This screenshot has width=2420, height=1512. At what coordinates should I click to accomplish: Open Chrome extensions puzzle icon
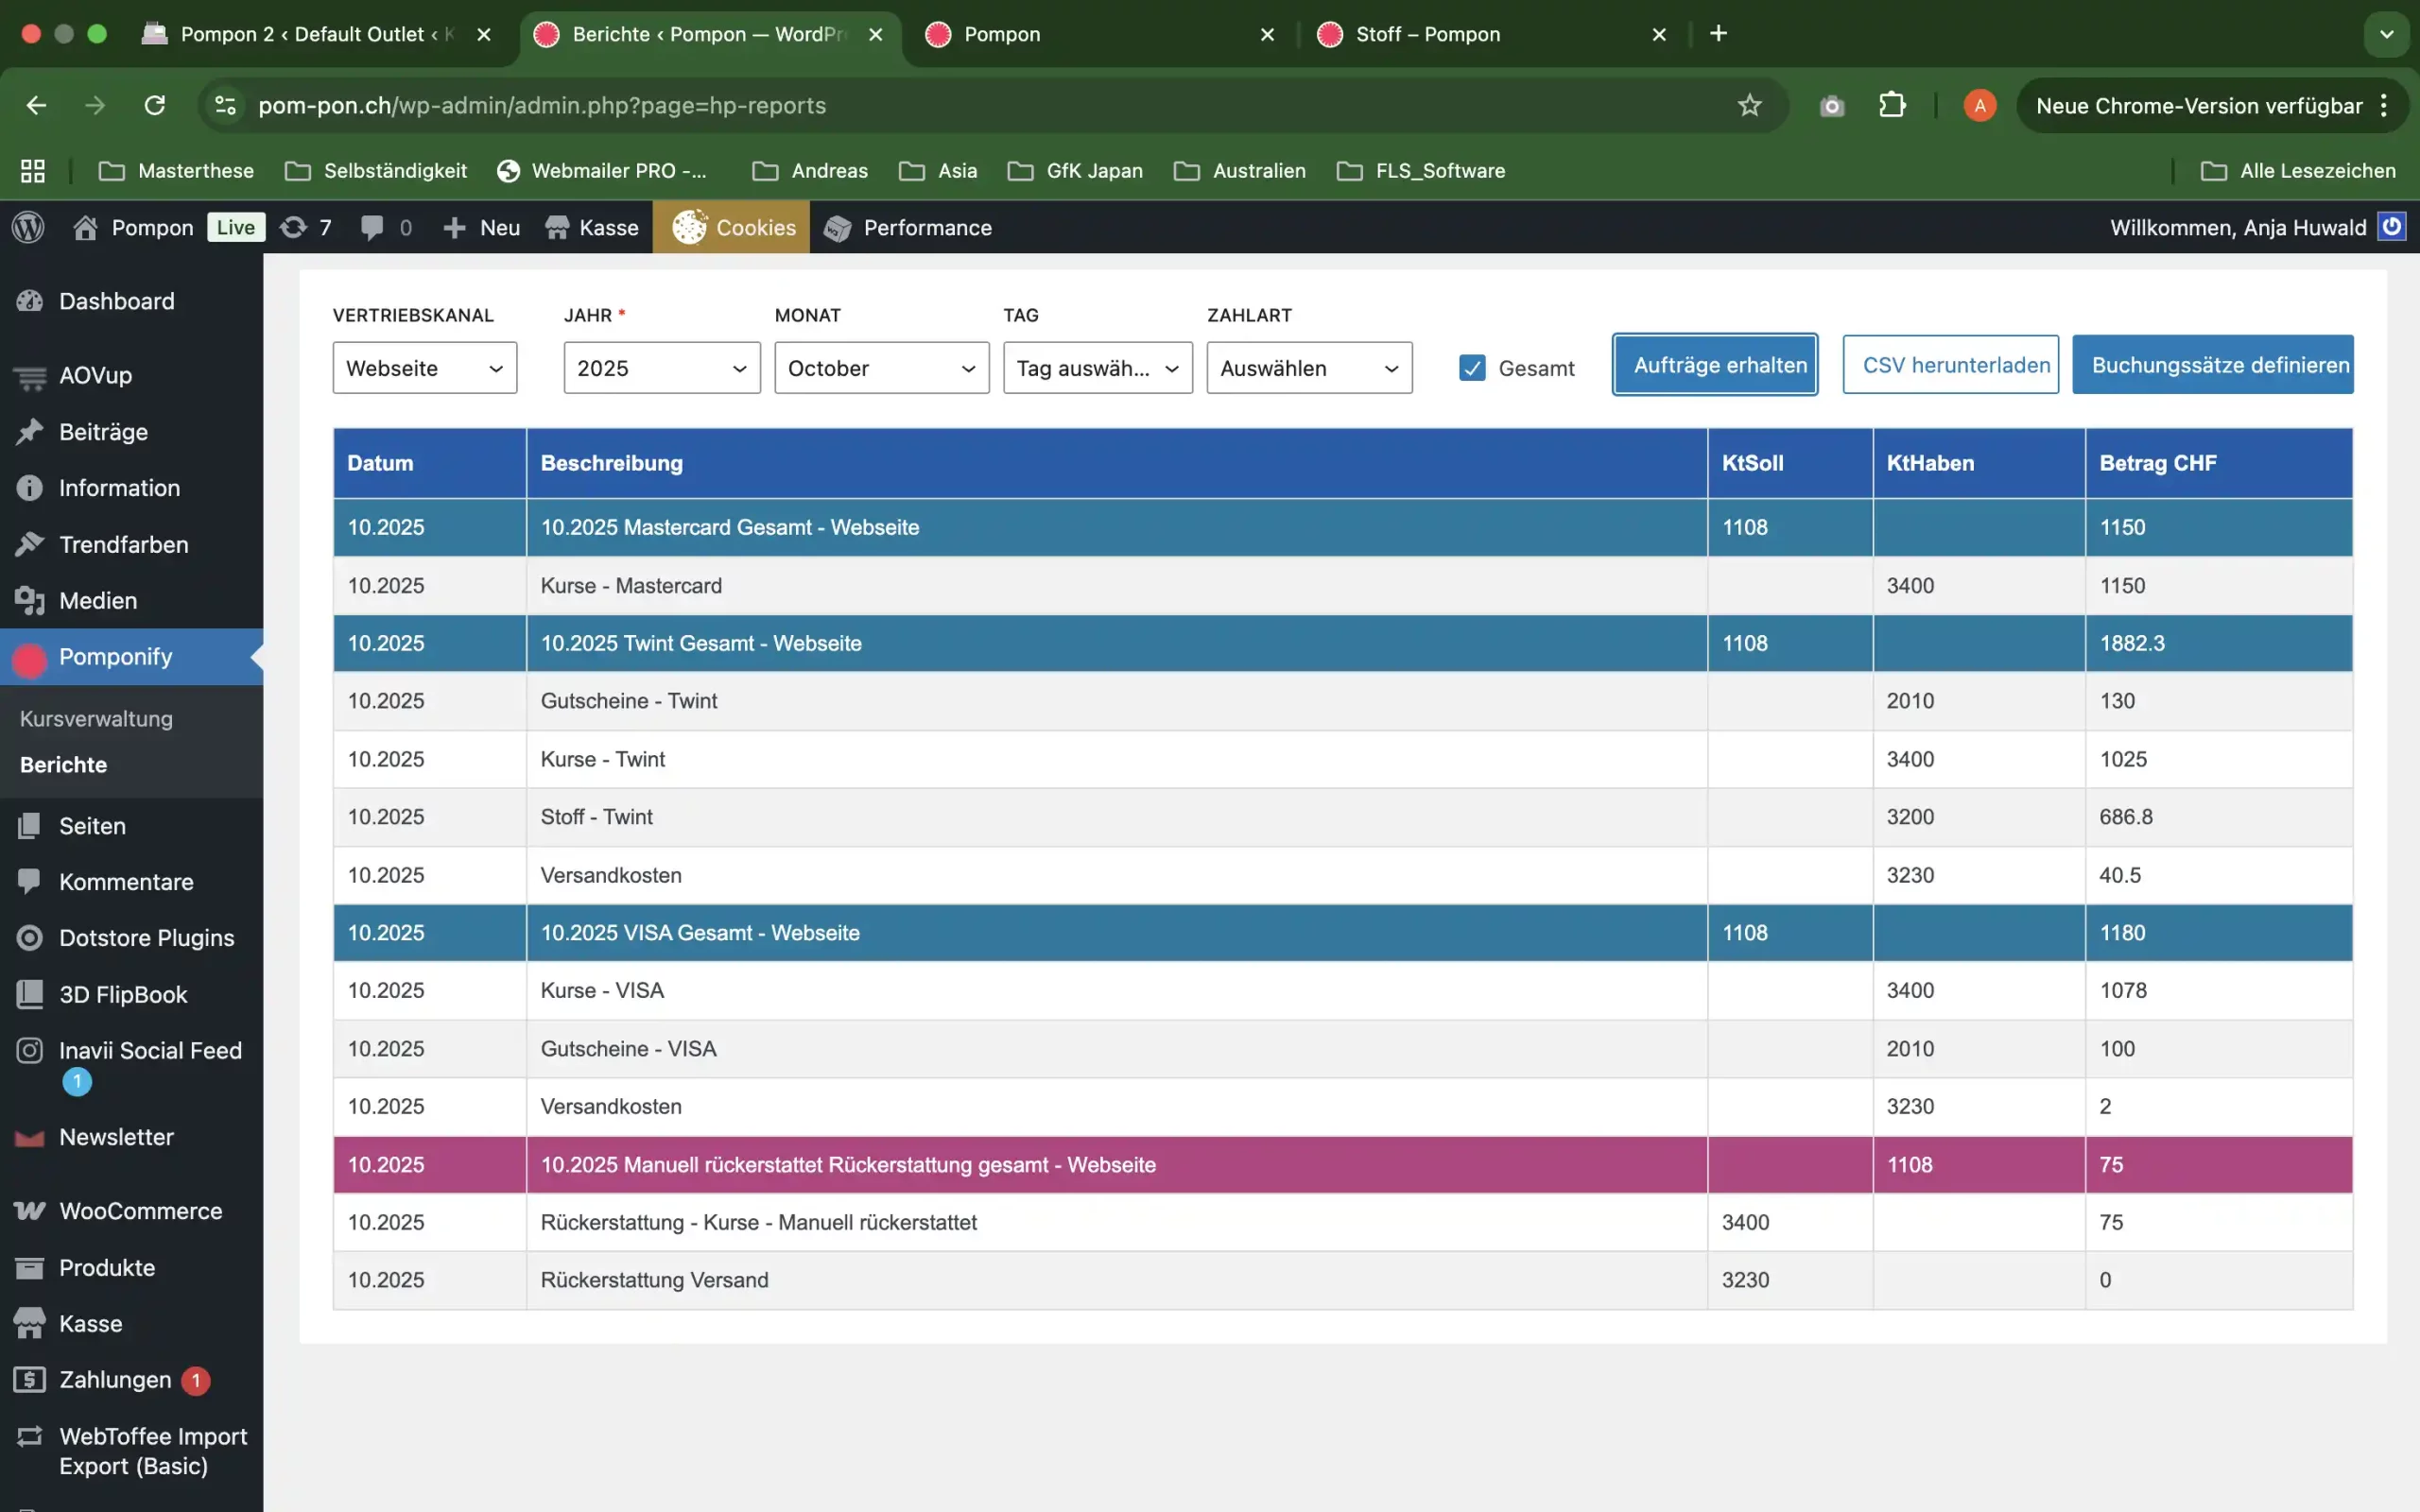[x=1891, y=105]
